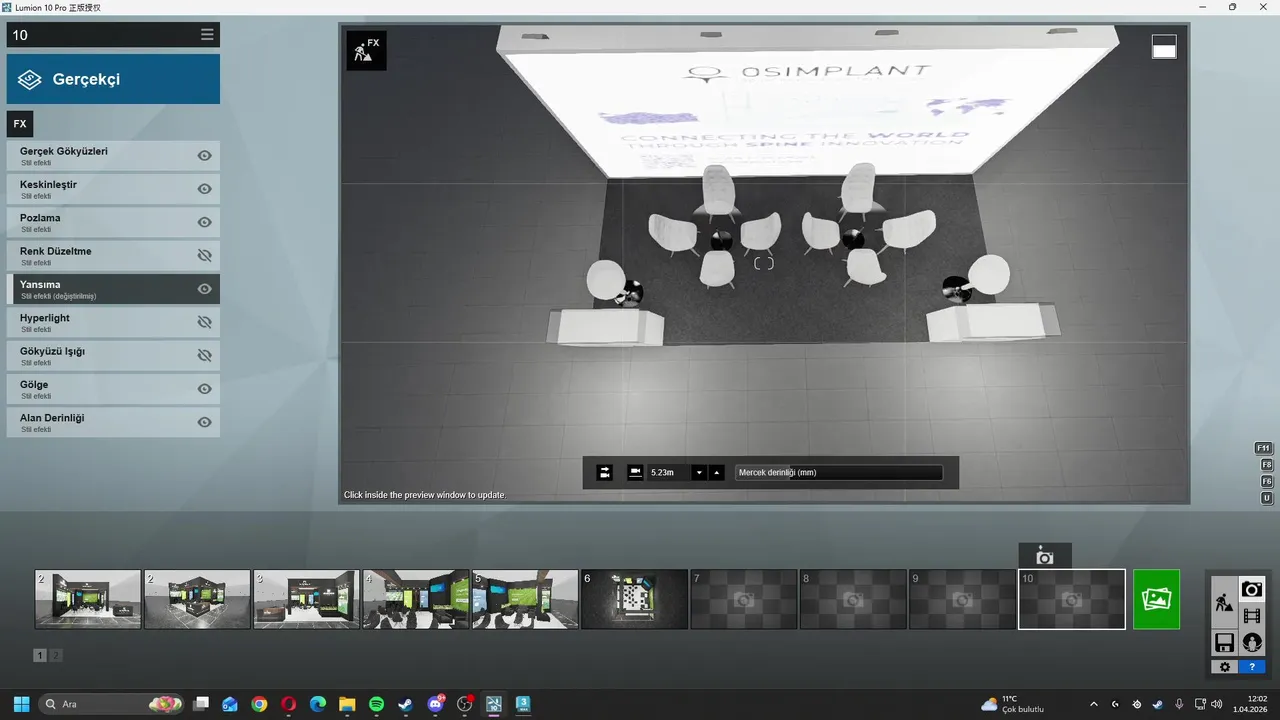Click the 5.23m camera height field

[668, 473]
